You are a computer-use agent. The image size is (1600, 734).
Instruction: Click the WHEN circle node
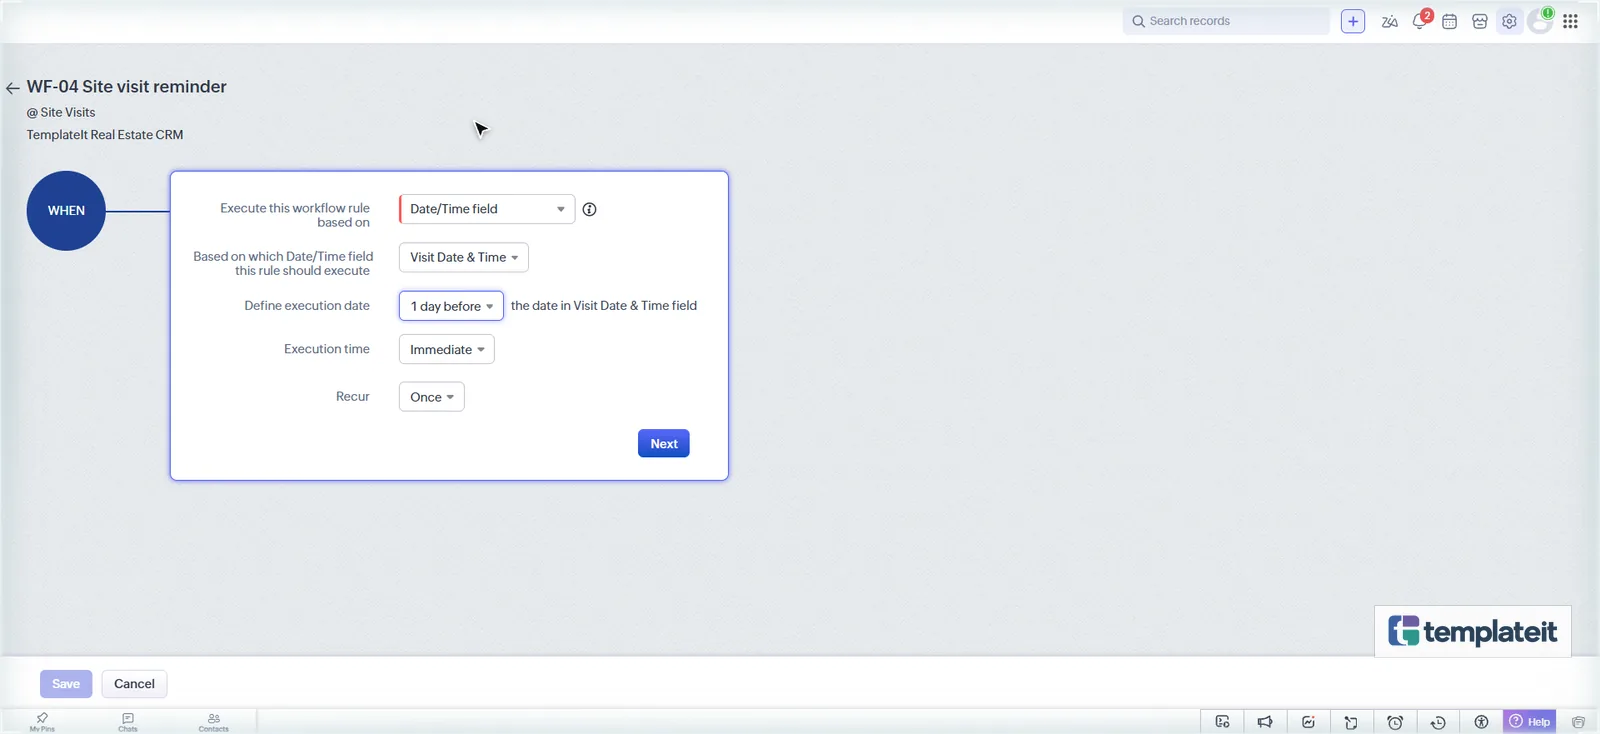point(66,211)
